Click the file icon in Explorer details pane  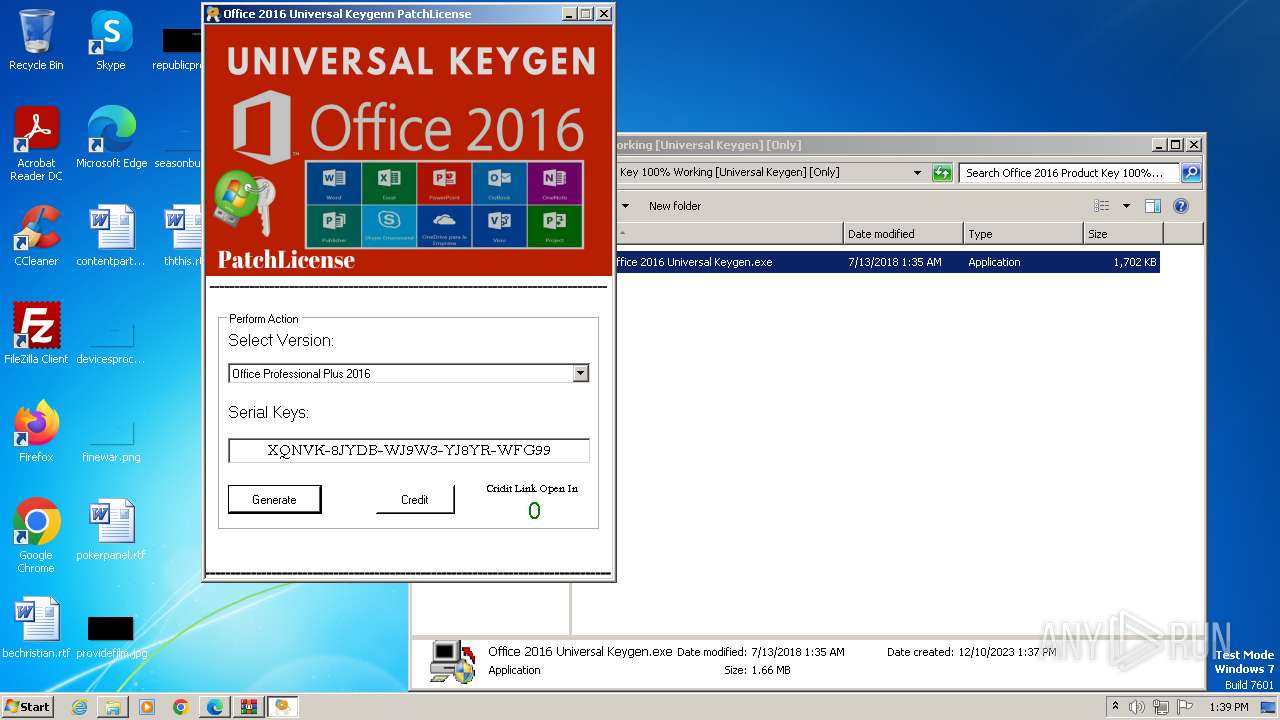point(452,661)
